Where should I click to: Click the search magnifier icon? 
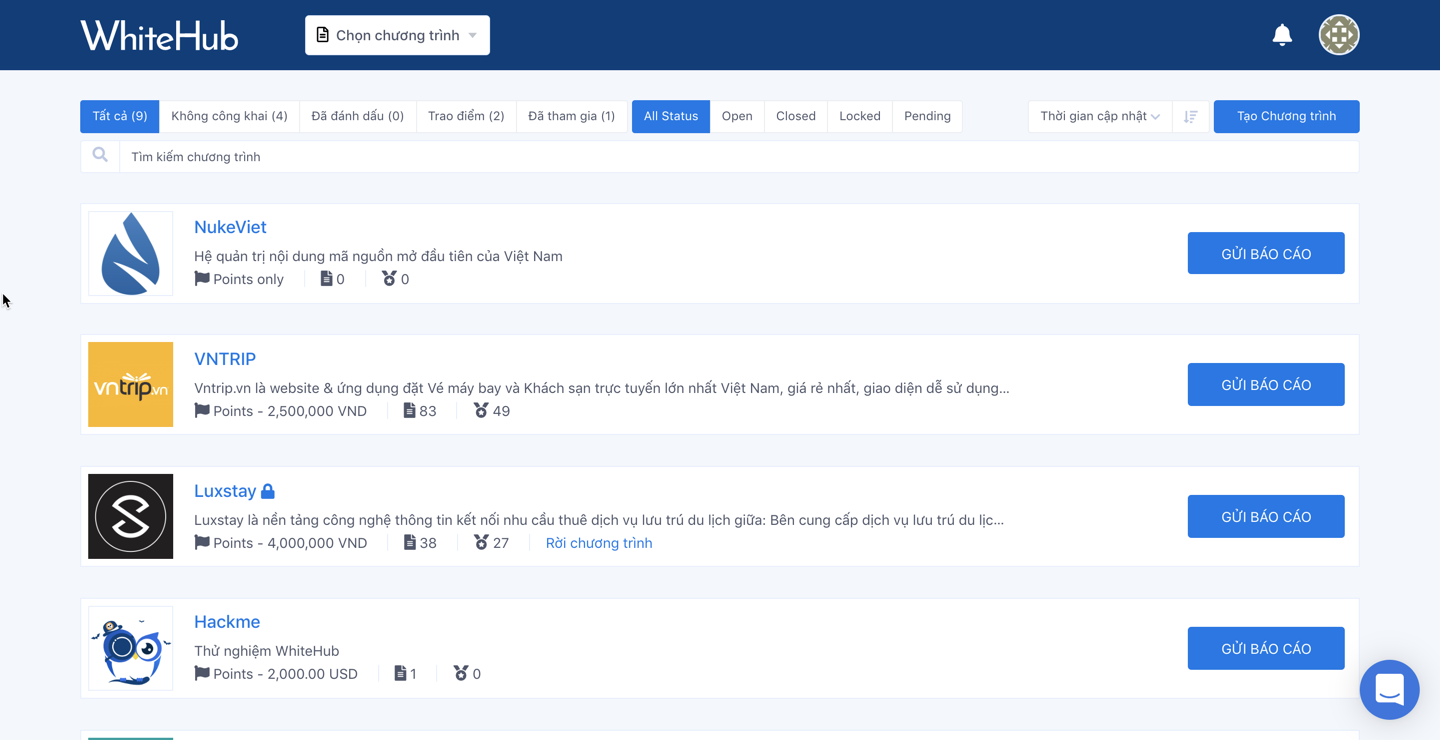pos(99,155)
